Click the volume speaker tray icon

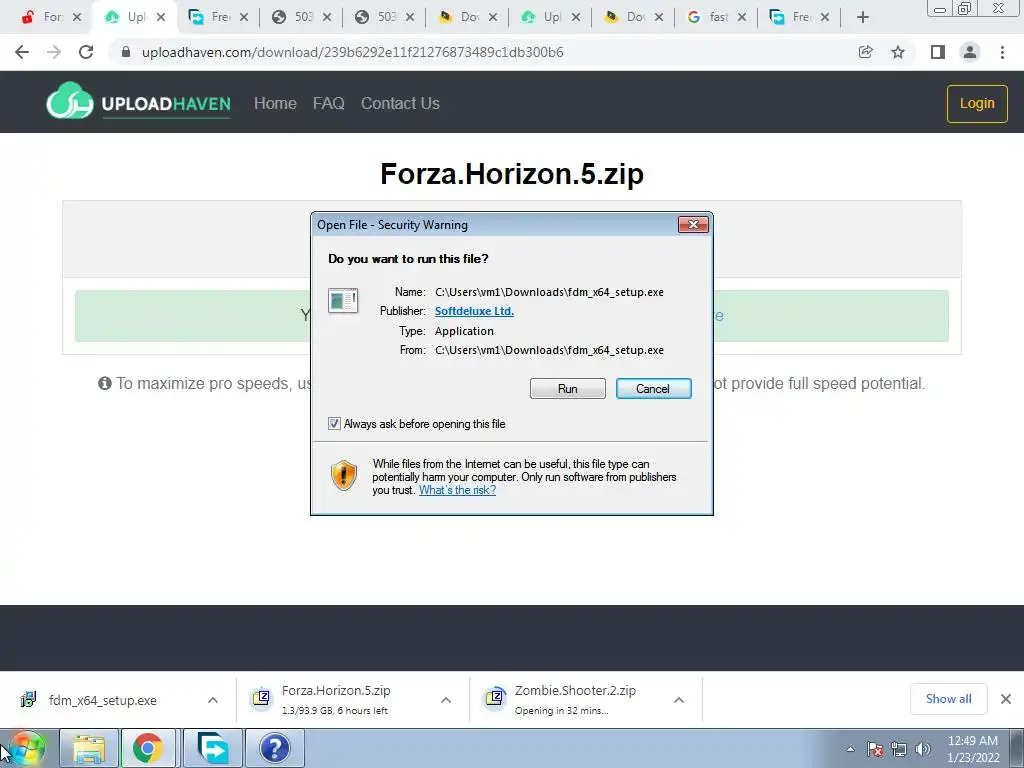[x=923, y=749]
